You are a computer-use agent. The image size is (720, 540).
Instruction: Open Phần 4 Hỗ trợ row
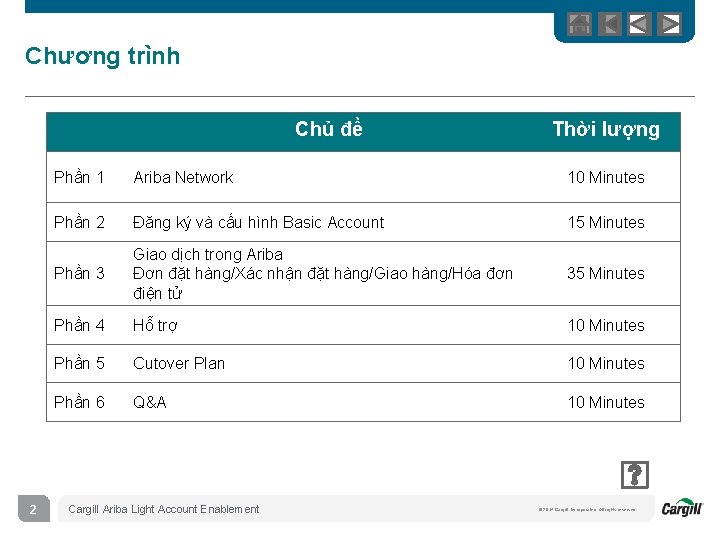(363, 325)
